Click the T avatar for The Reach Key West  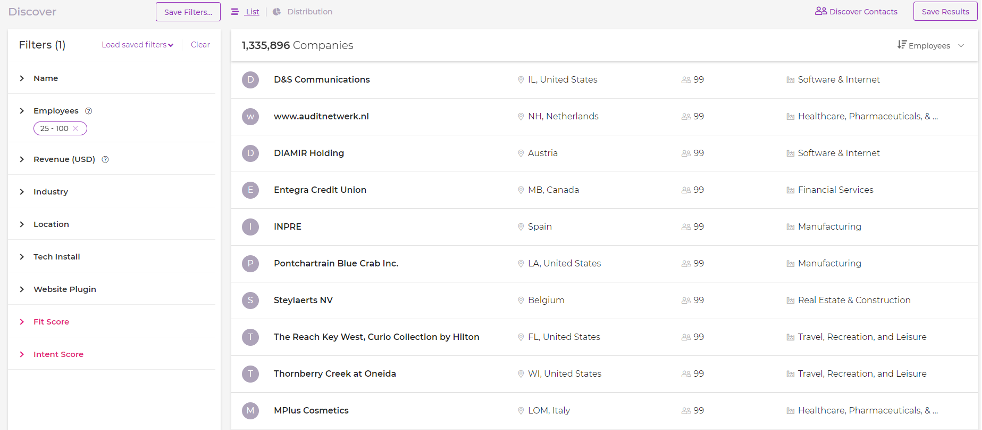pos(251,337)
